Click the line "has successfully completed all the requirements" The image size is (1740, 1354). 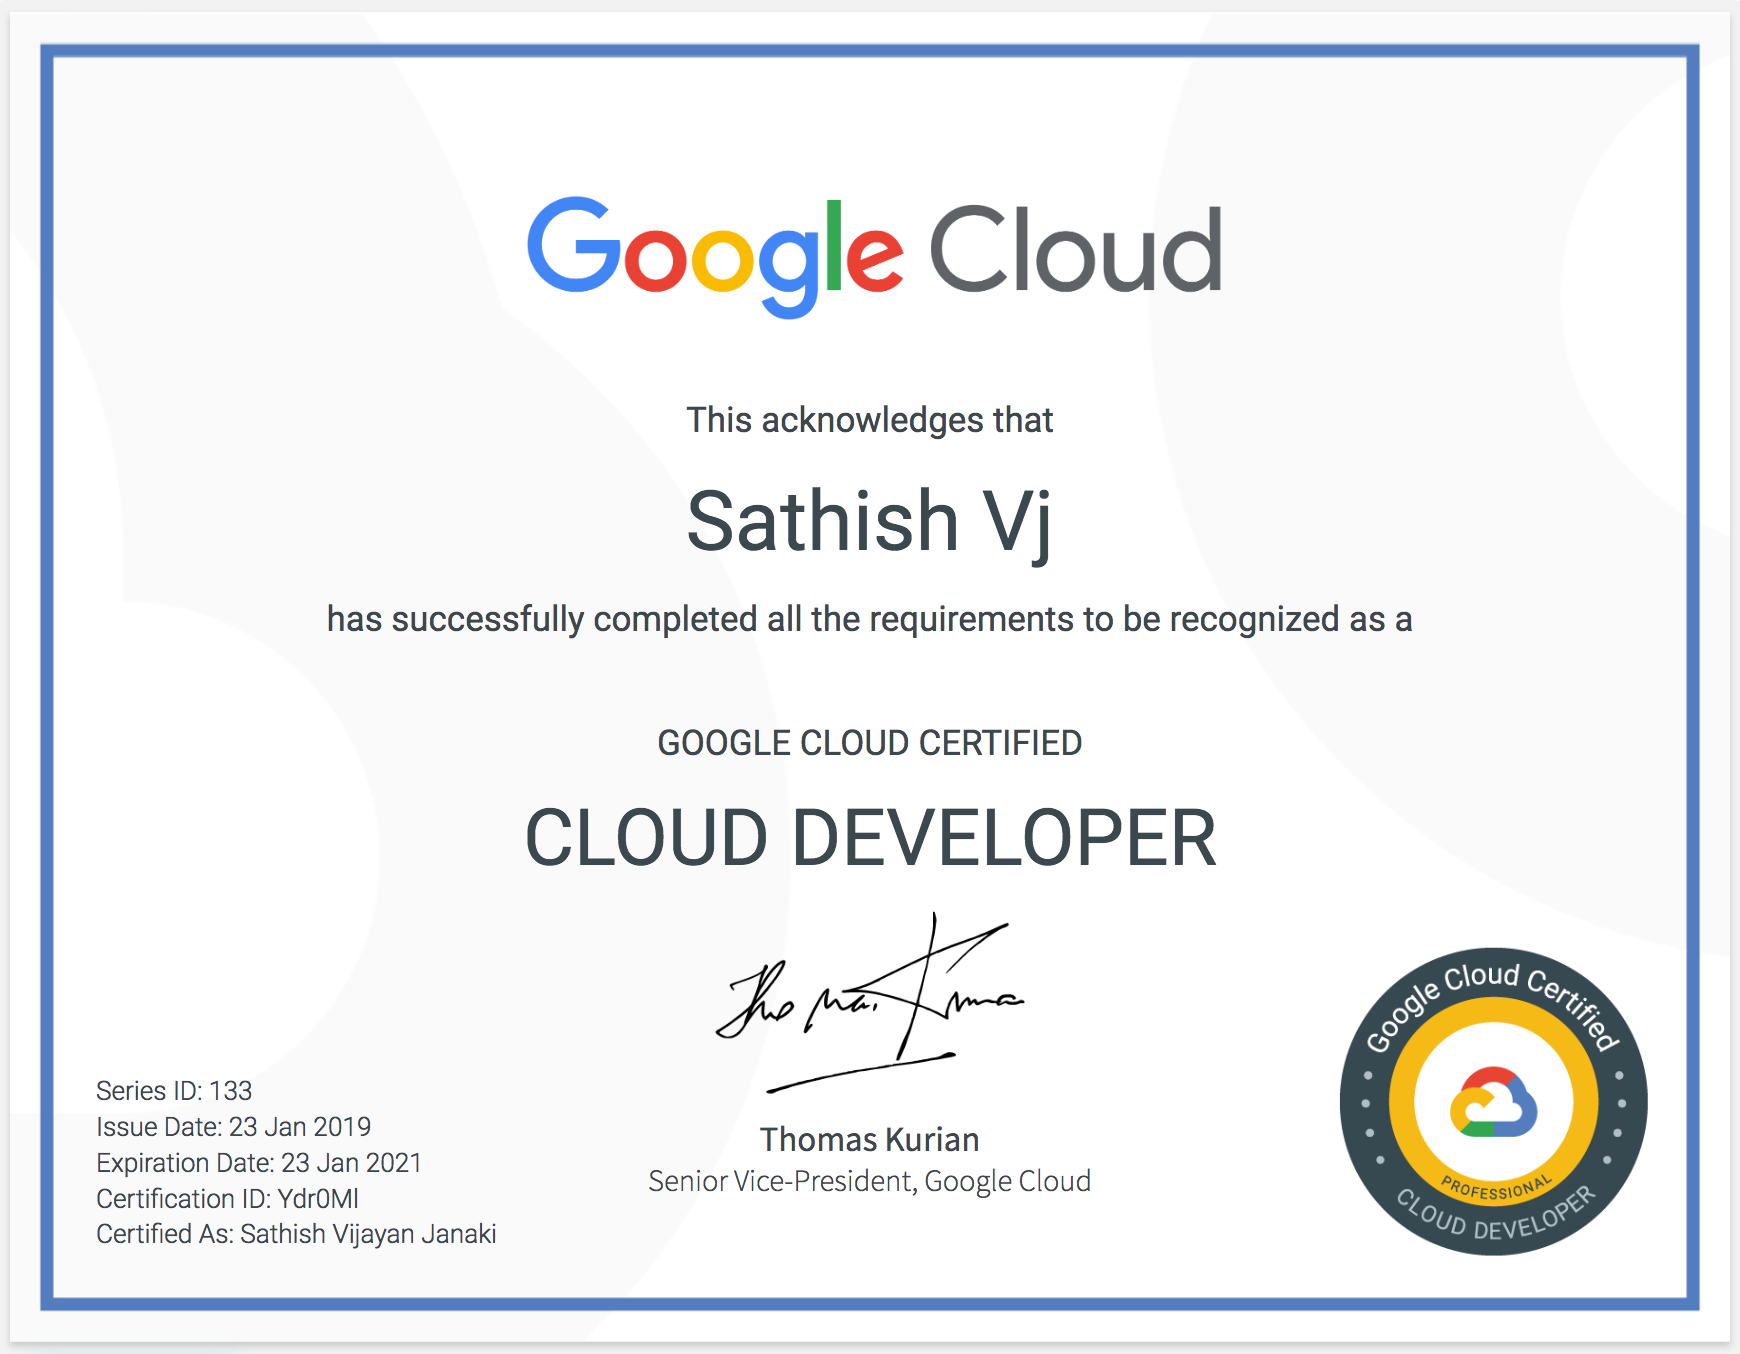tap(869, 620)
